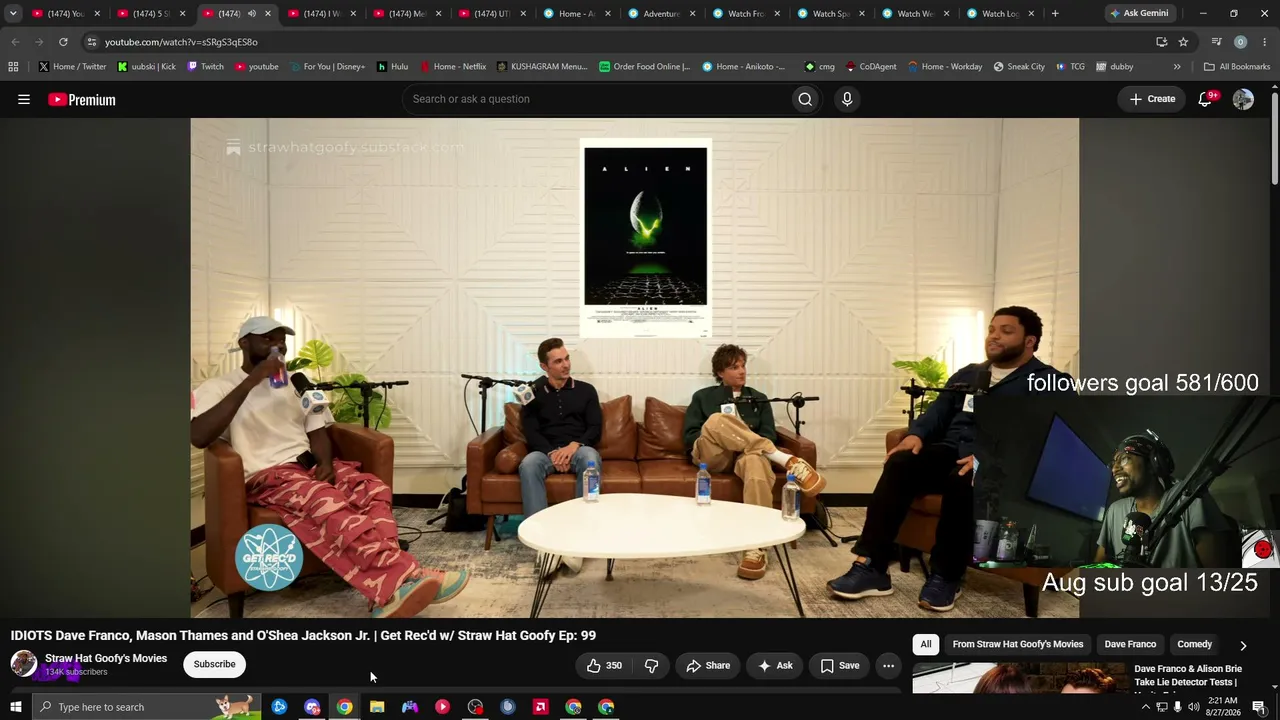Open more actions three-dot menu
Screen dimensions: 1280x720
(x=888, y=666)
